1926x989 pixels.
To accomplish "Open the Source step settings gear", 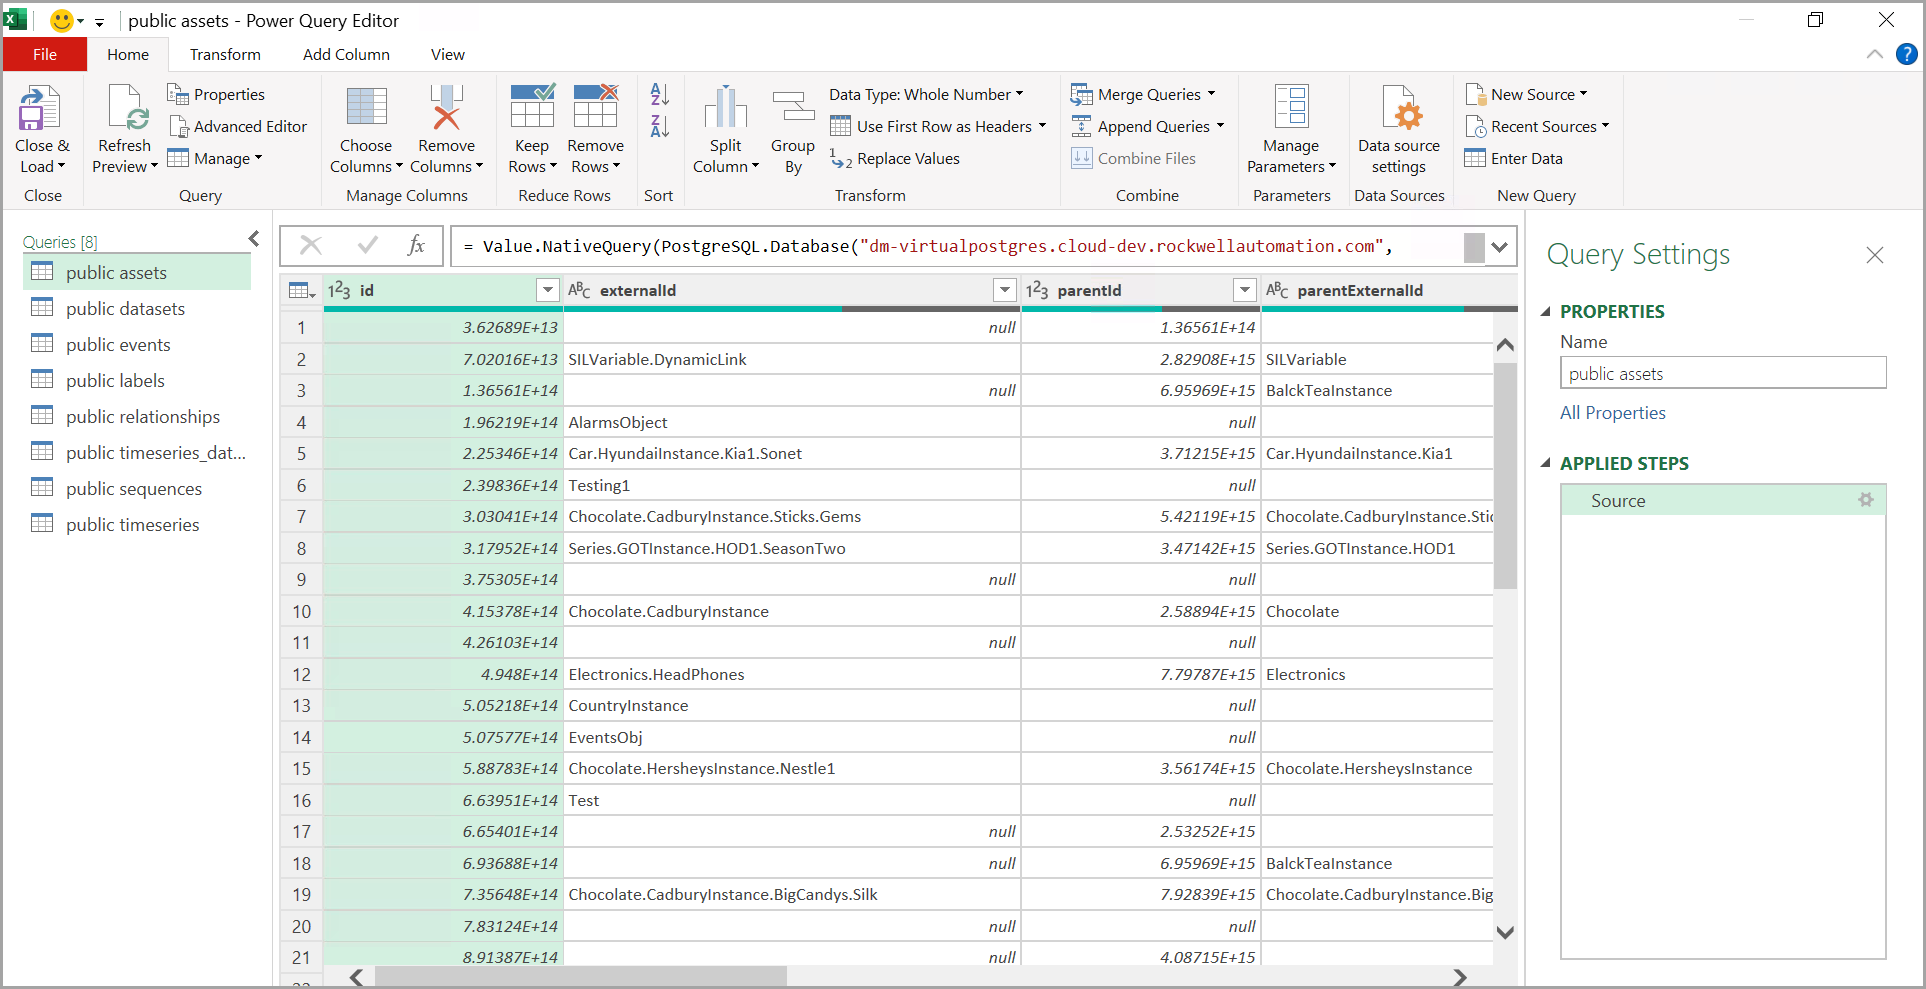I will (x=1865, y=500).
